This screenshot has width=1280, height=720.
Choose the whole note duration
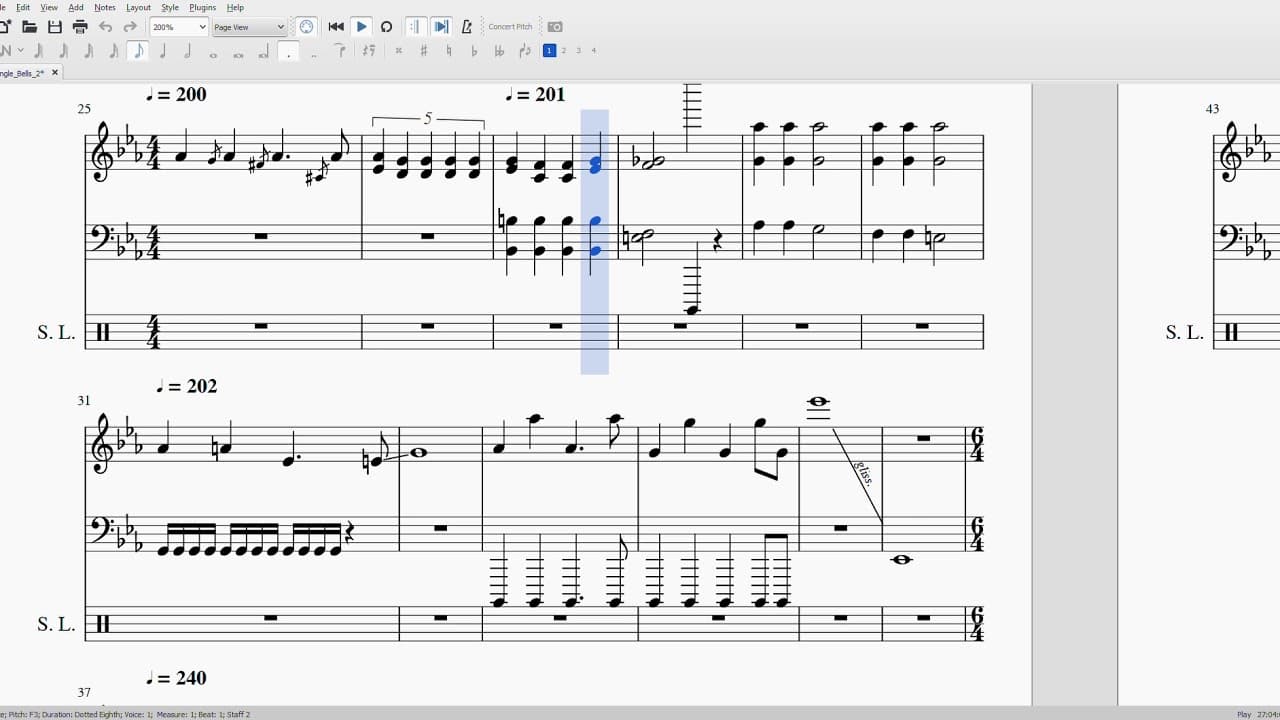[213, 51]
